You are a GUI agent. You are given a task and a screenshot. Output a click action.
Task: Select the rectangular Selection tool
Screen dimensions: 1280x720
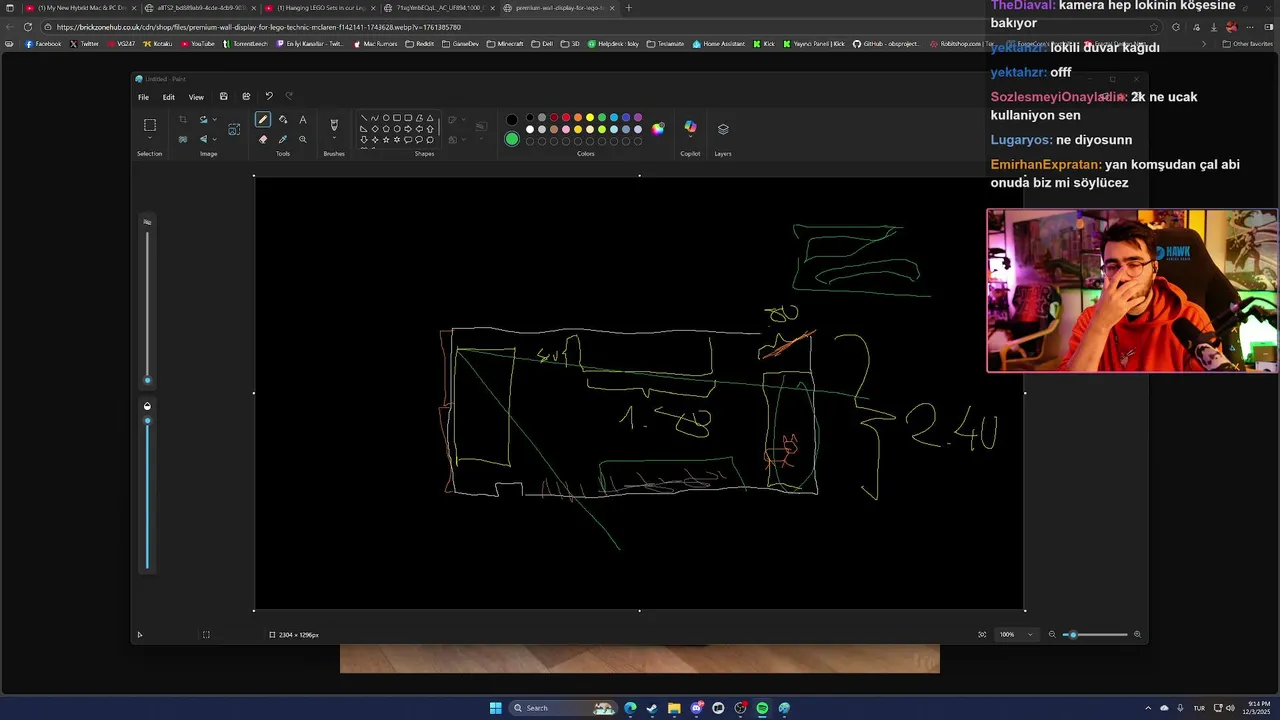(x=150, y=125)
